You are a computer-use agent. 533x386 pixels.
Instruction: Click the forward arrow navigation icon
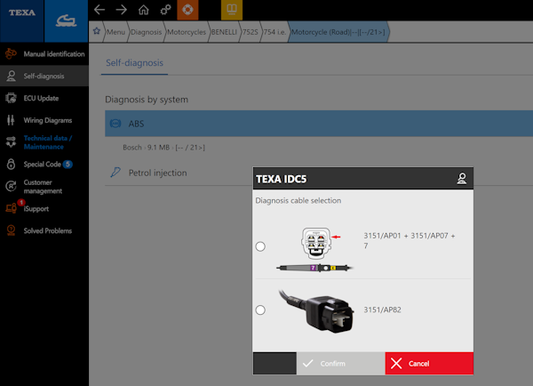(x=121, y=10)
